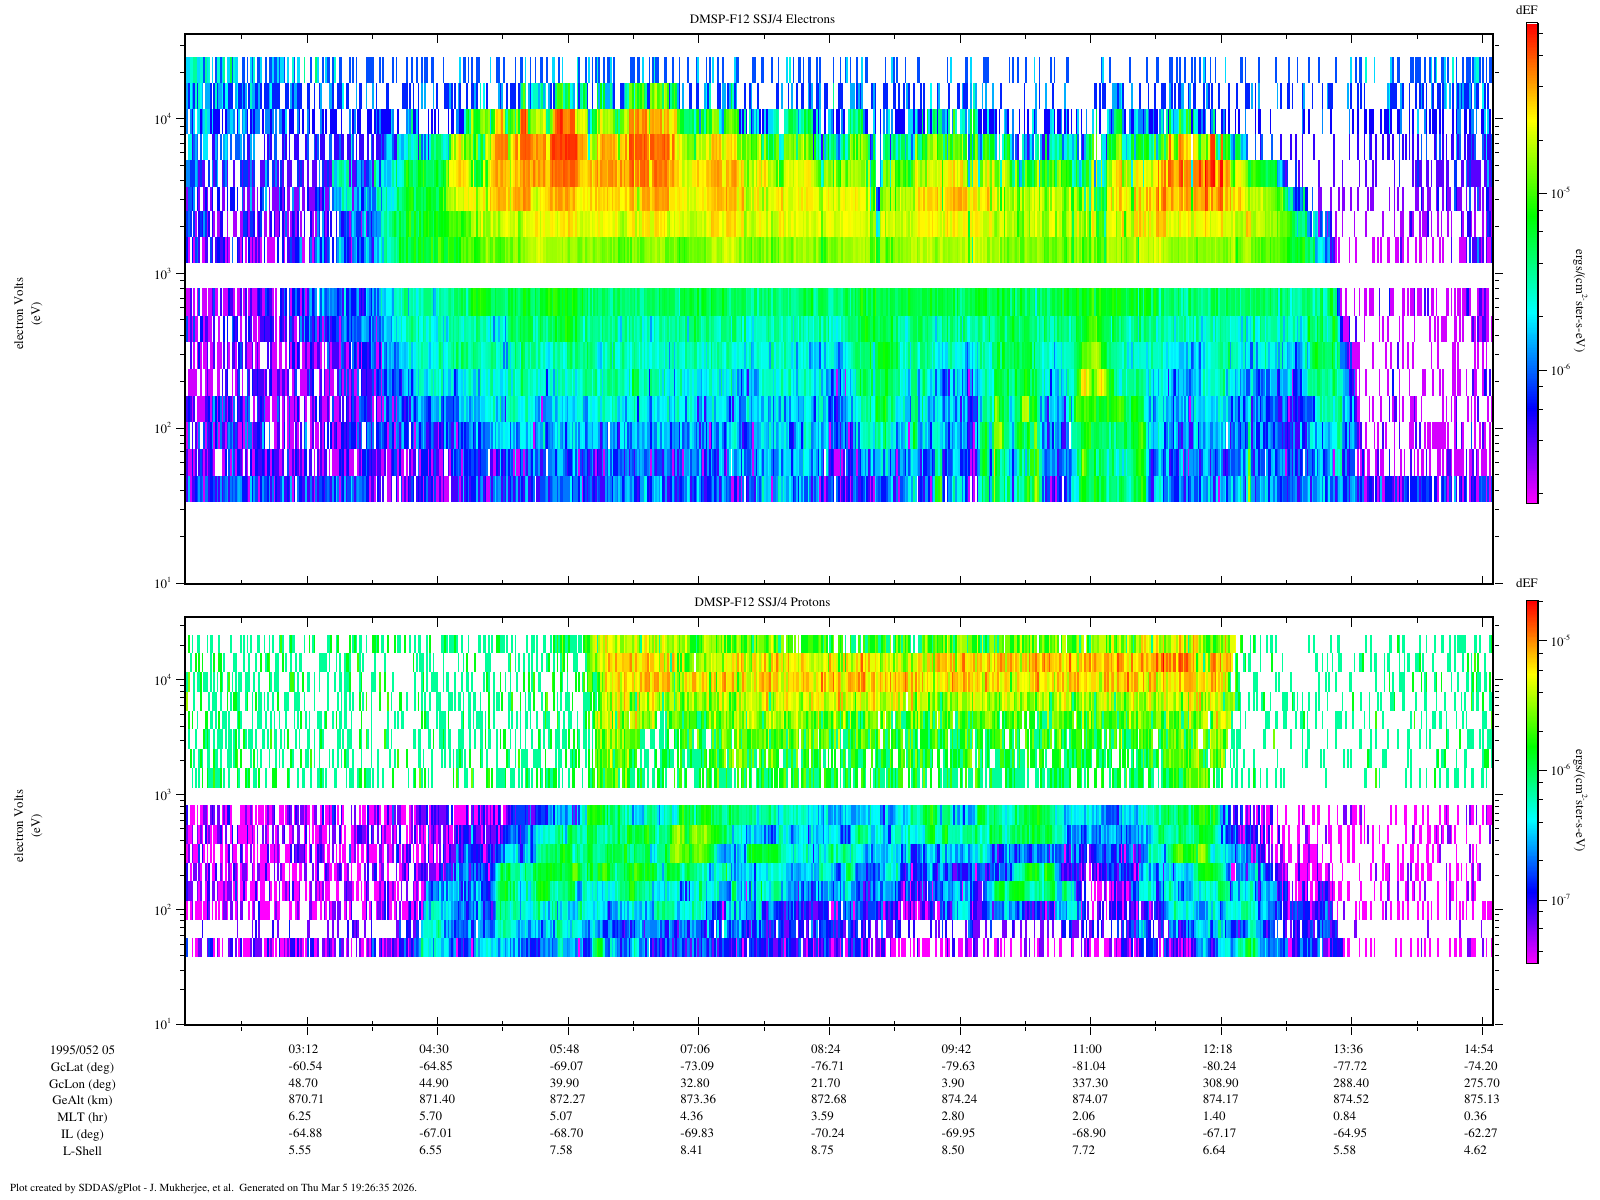Screen dimensions: 1600x1200
Task: Click the L-Shell row label
Action: point(82,1151)
